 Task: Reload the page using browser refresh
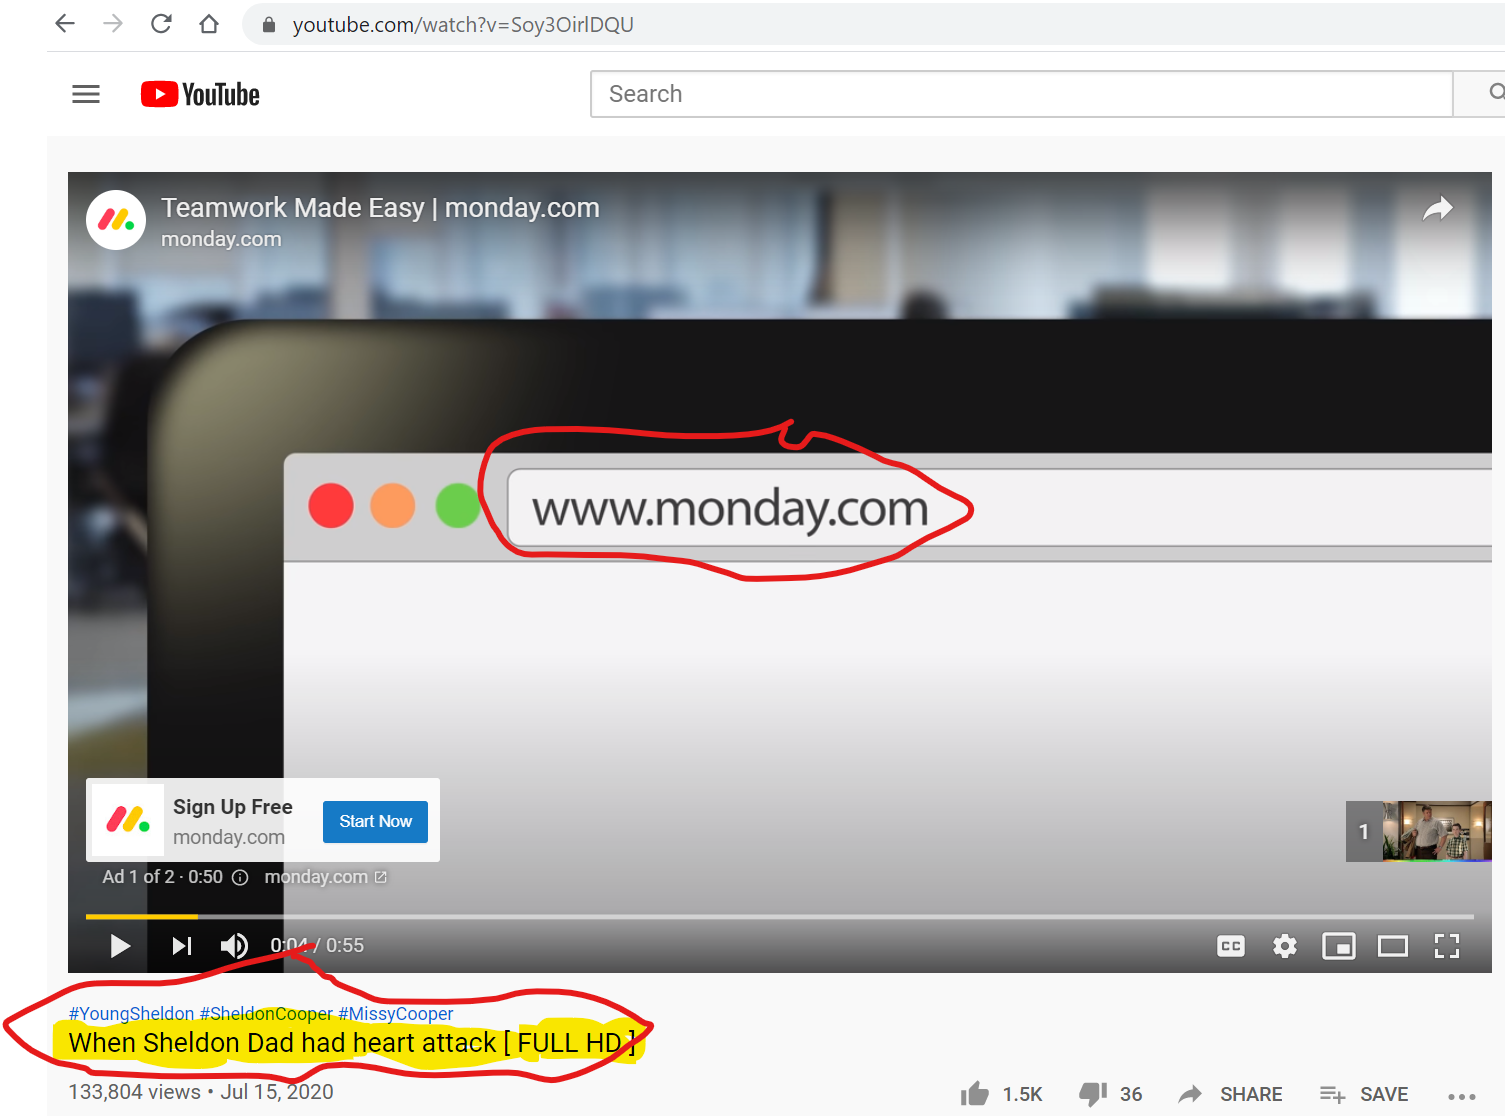pos(161,24)
